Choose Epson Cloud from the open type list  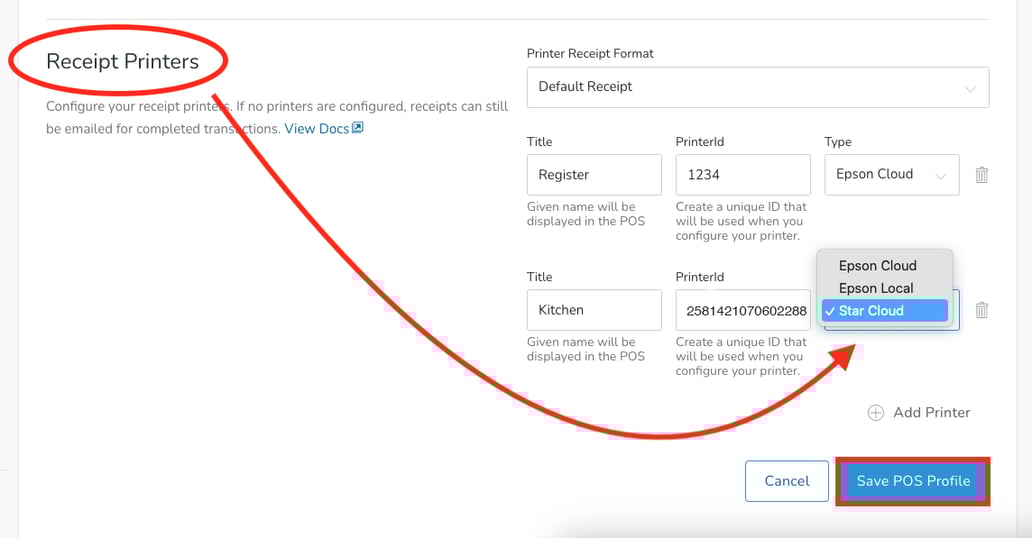click(878, 266)
